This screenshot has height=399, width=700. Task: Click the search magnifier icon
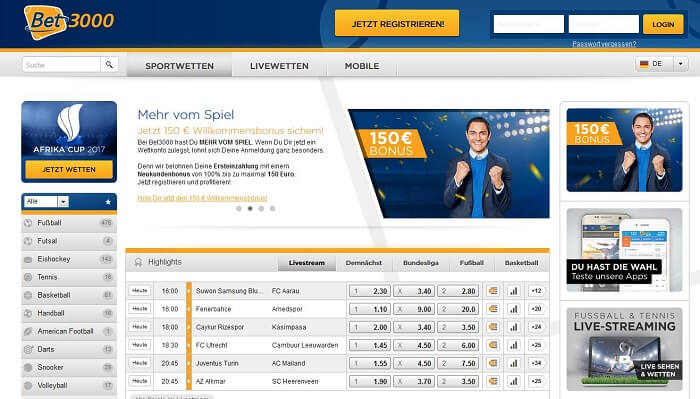point(109,65)
